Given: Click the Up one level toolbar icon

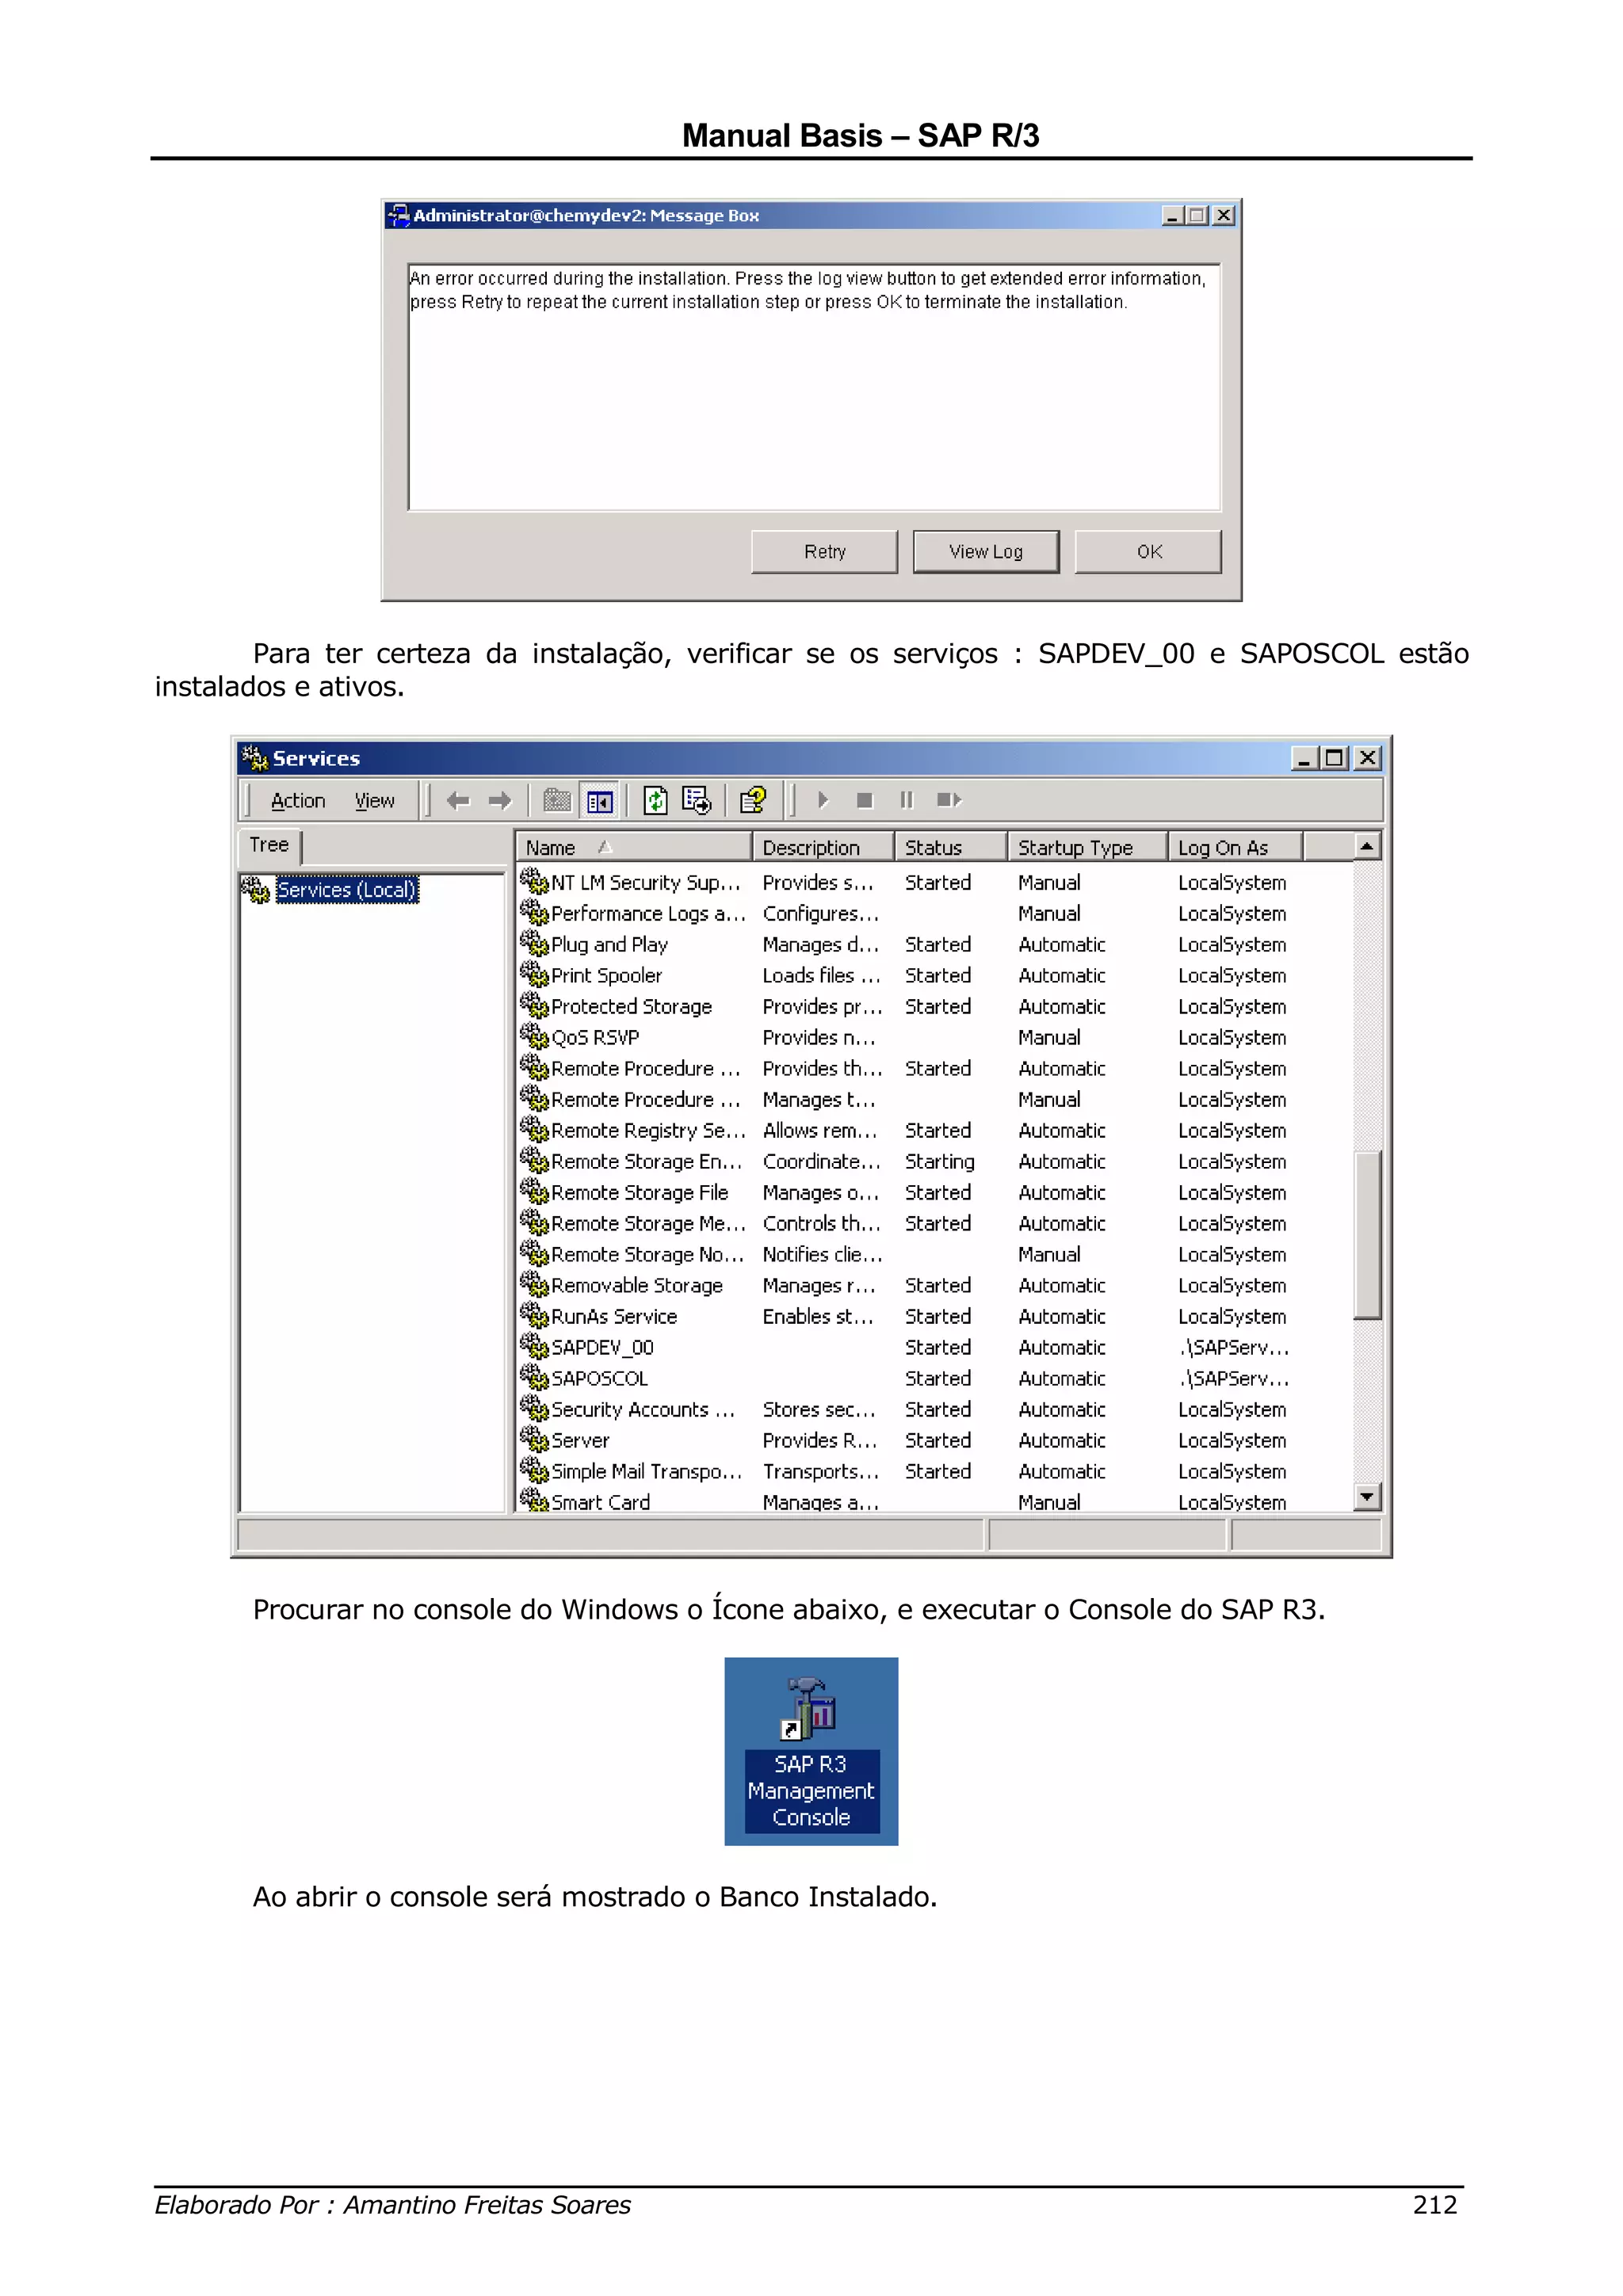Looking at the screenshot, I should tap(557, 800).
